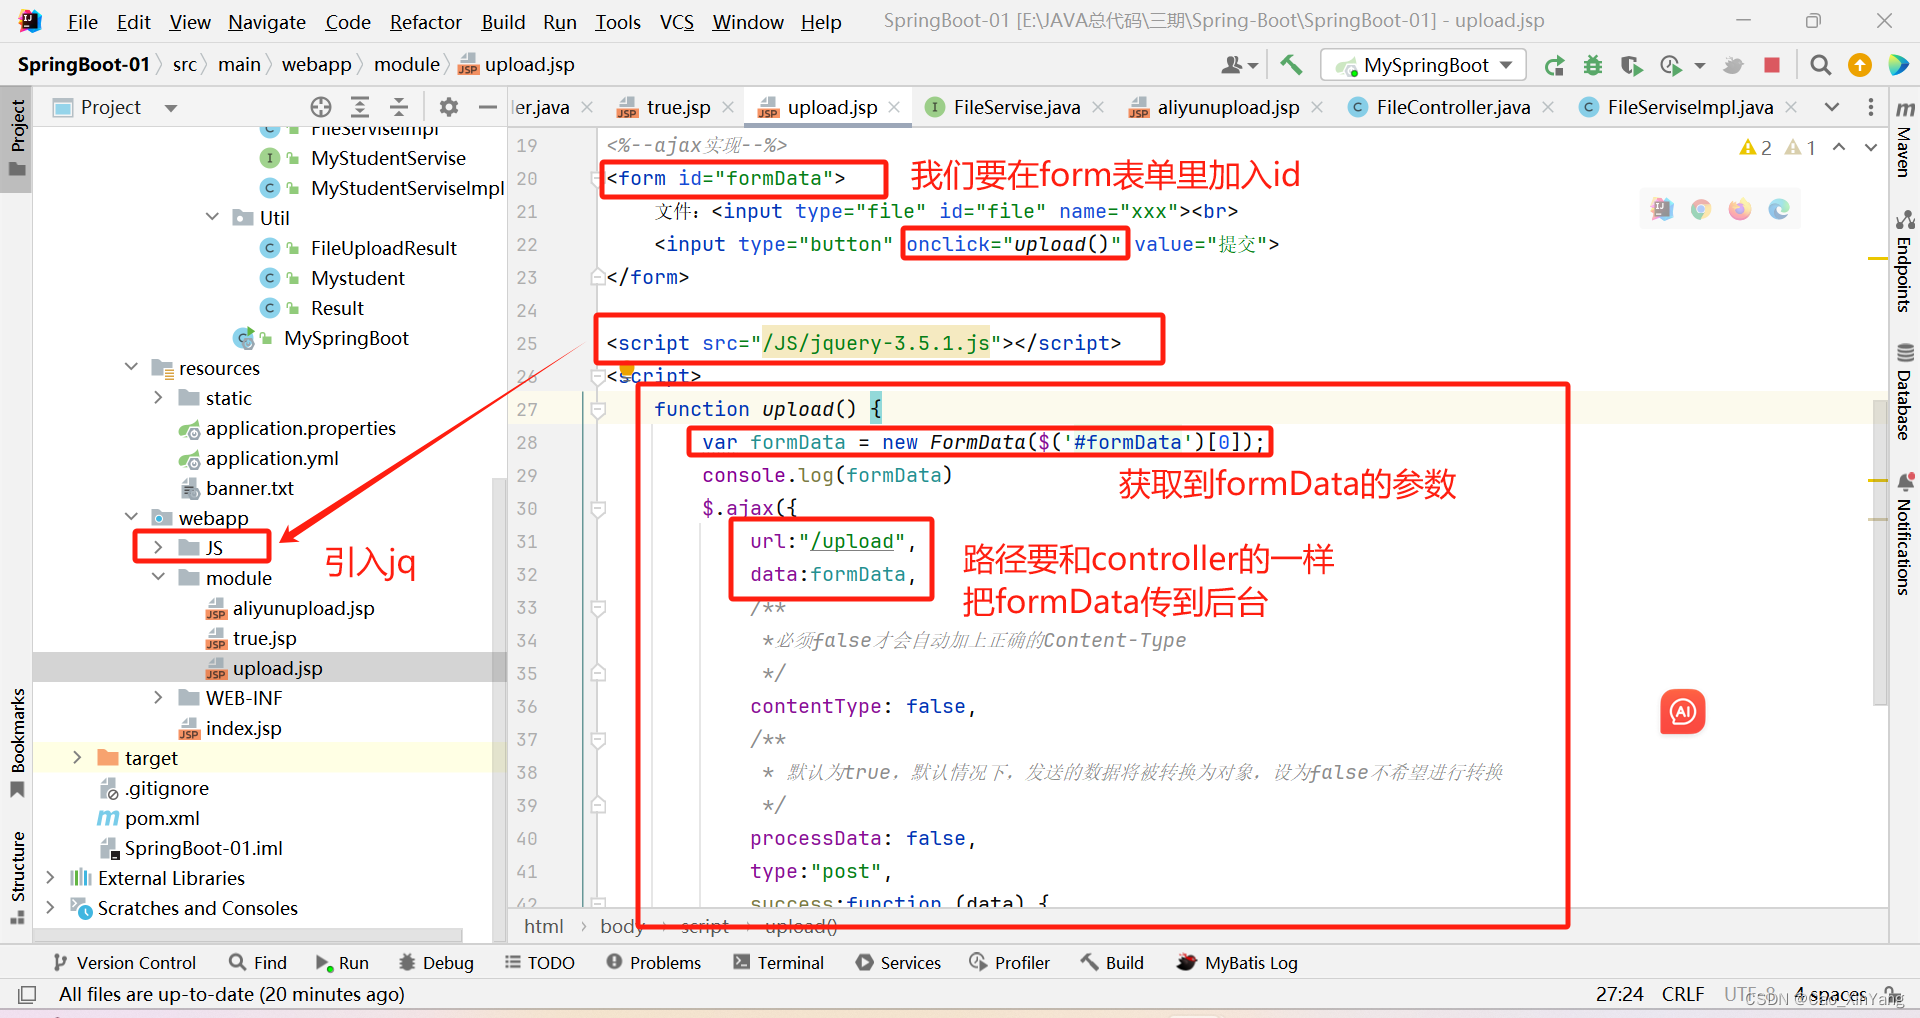Open the MyBatis Log tool window
Viewport: 1920px width, 1018px height.
(x=1238, y=962)
